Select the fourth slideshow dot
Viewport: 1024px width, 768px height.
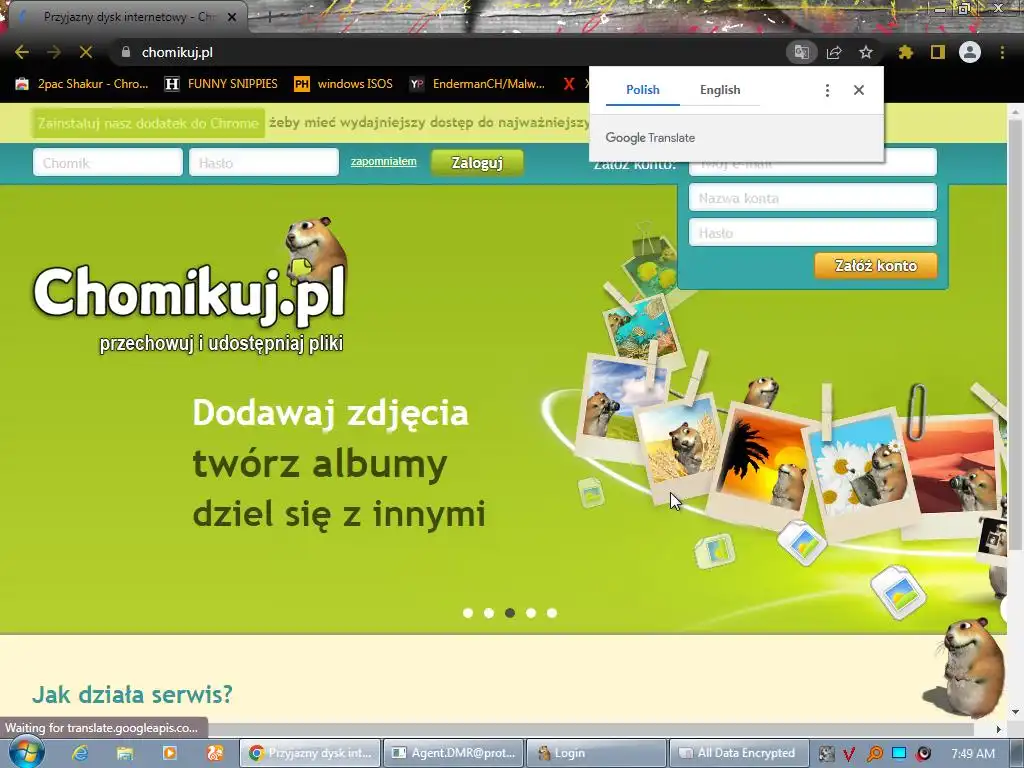tap(531, 613)
